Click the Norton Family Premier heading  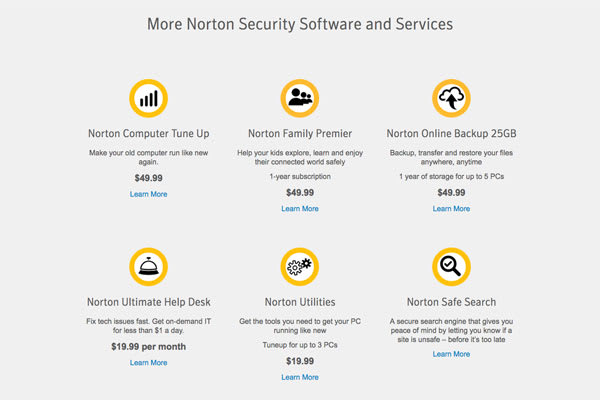pyautogui.click(x=299, y=133)
